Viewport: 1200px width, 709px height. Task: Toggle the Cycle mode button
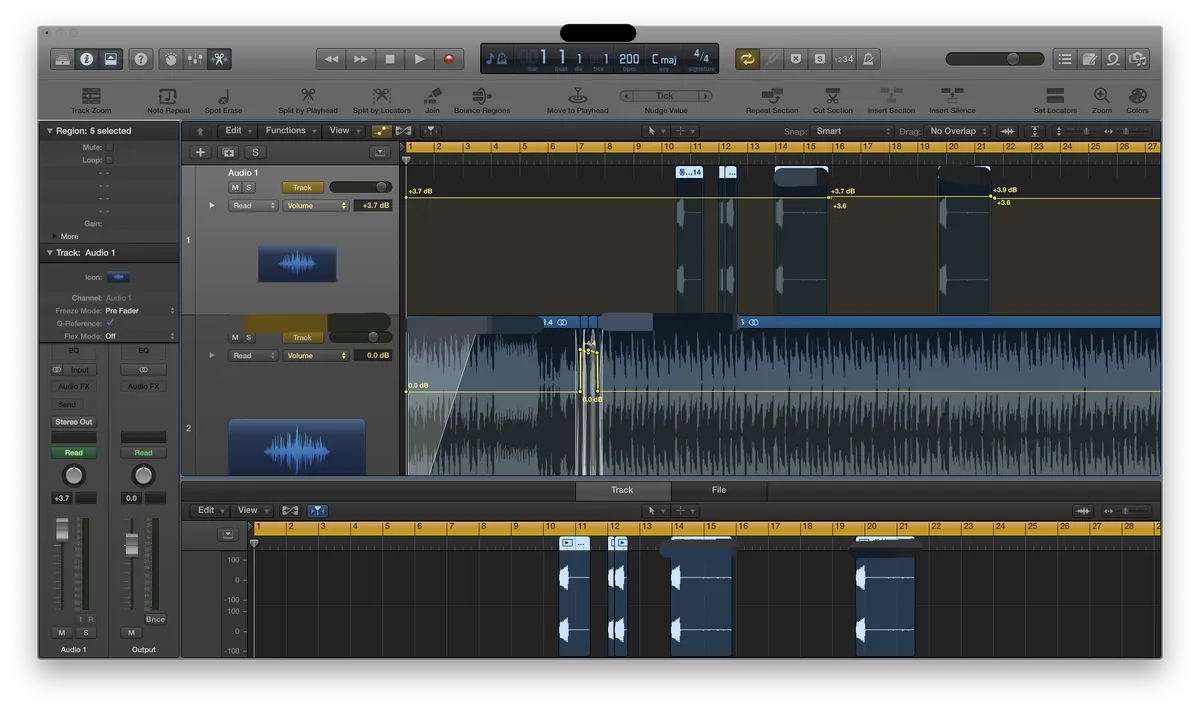tap(747, 59)
